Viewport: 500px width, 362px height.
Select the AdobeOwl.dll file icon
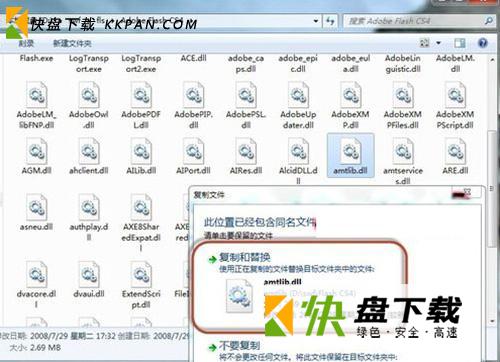coord(89,95)
